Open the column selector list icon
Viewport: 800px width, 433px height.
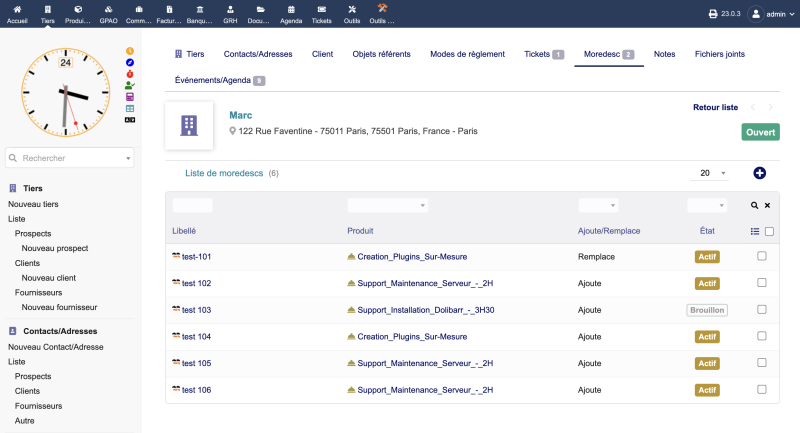[755, 231]
